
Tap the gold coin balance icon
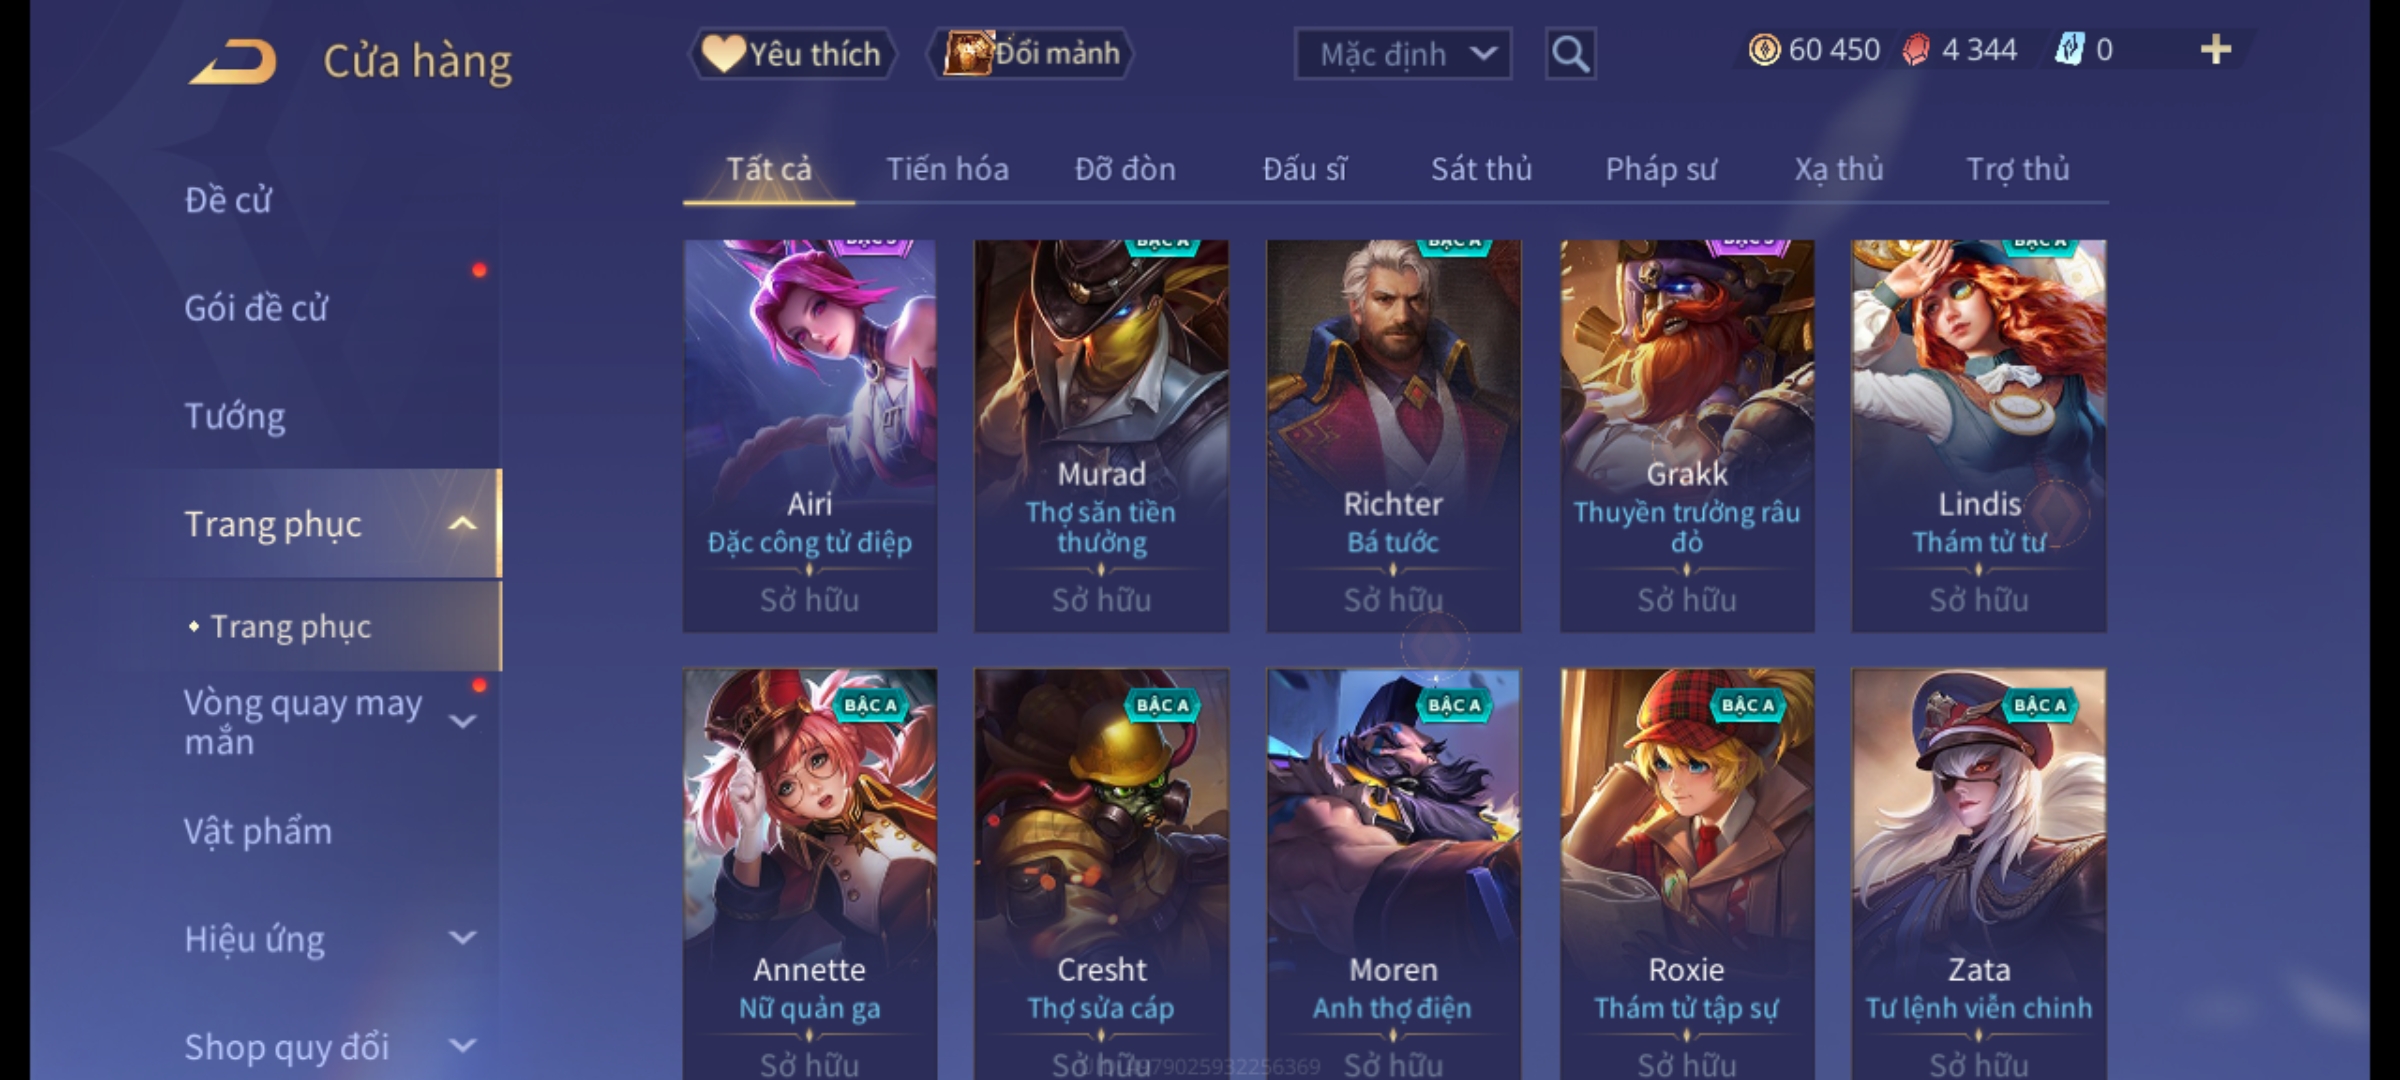pyautogui.click(x=1764, y=50)
